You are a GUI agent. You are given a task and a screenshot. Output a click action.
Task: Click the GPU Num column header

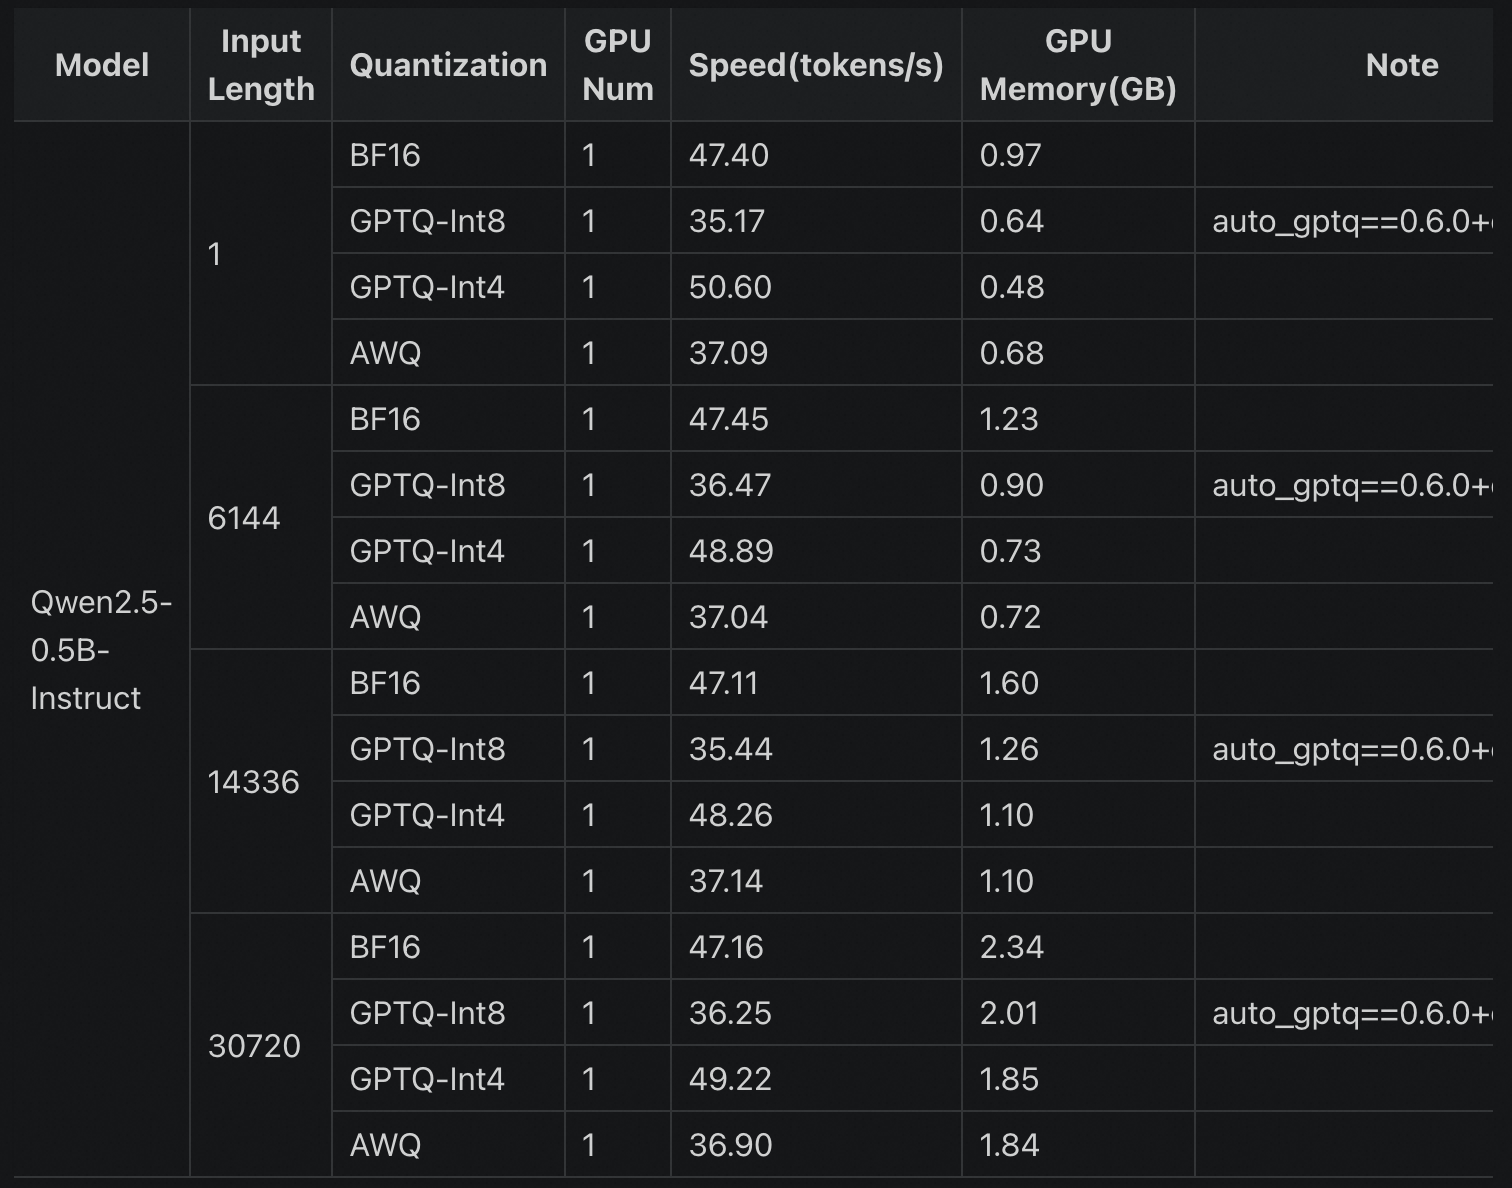click(617, 65)
